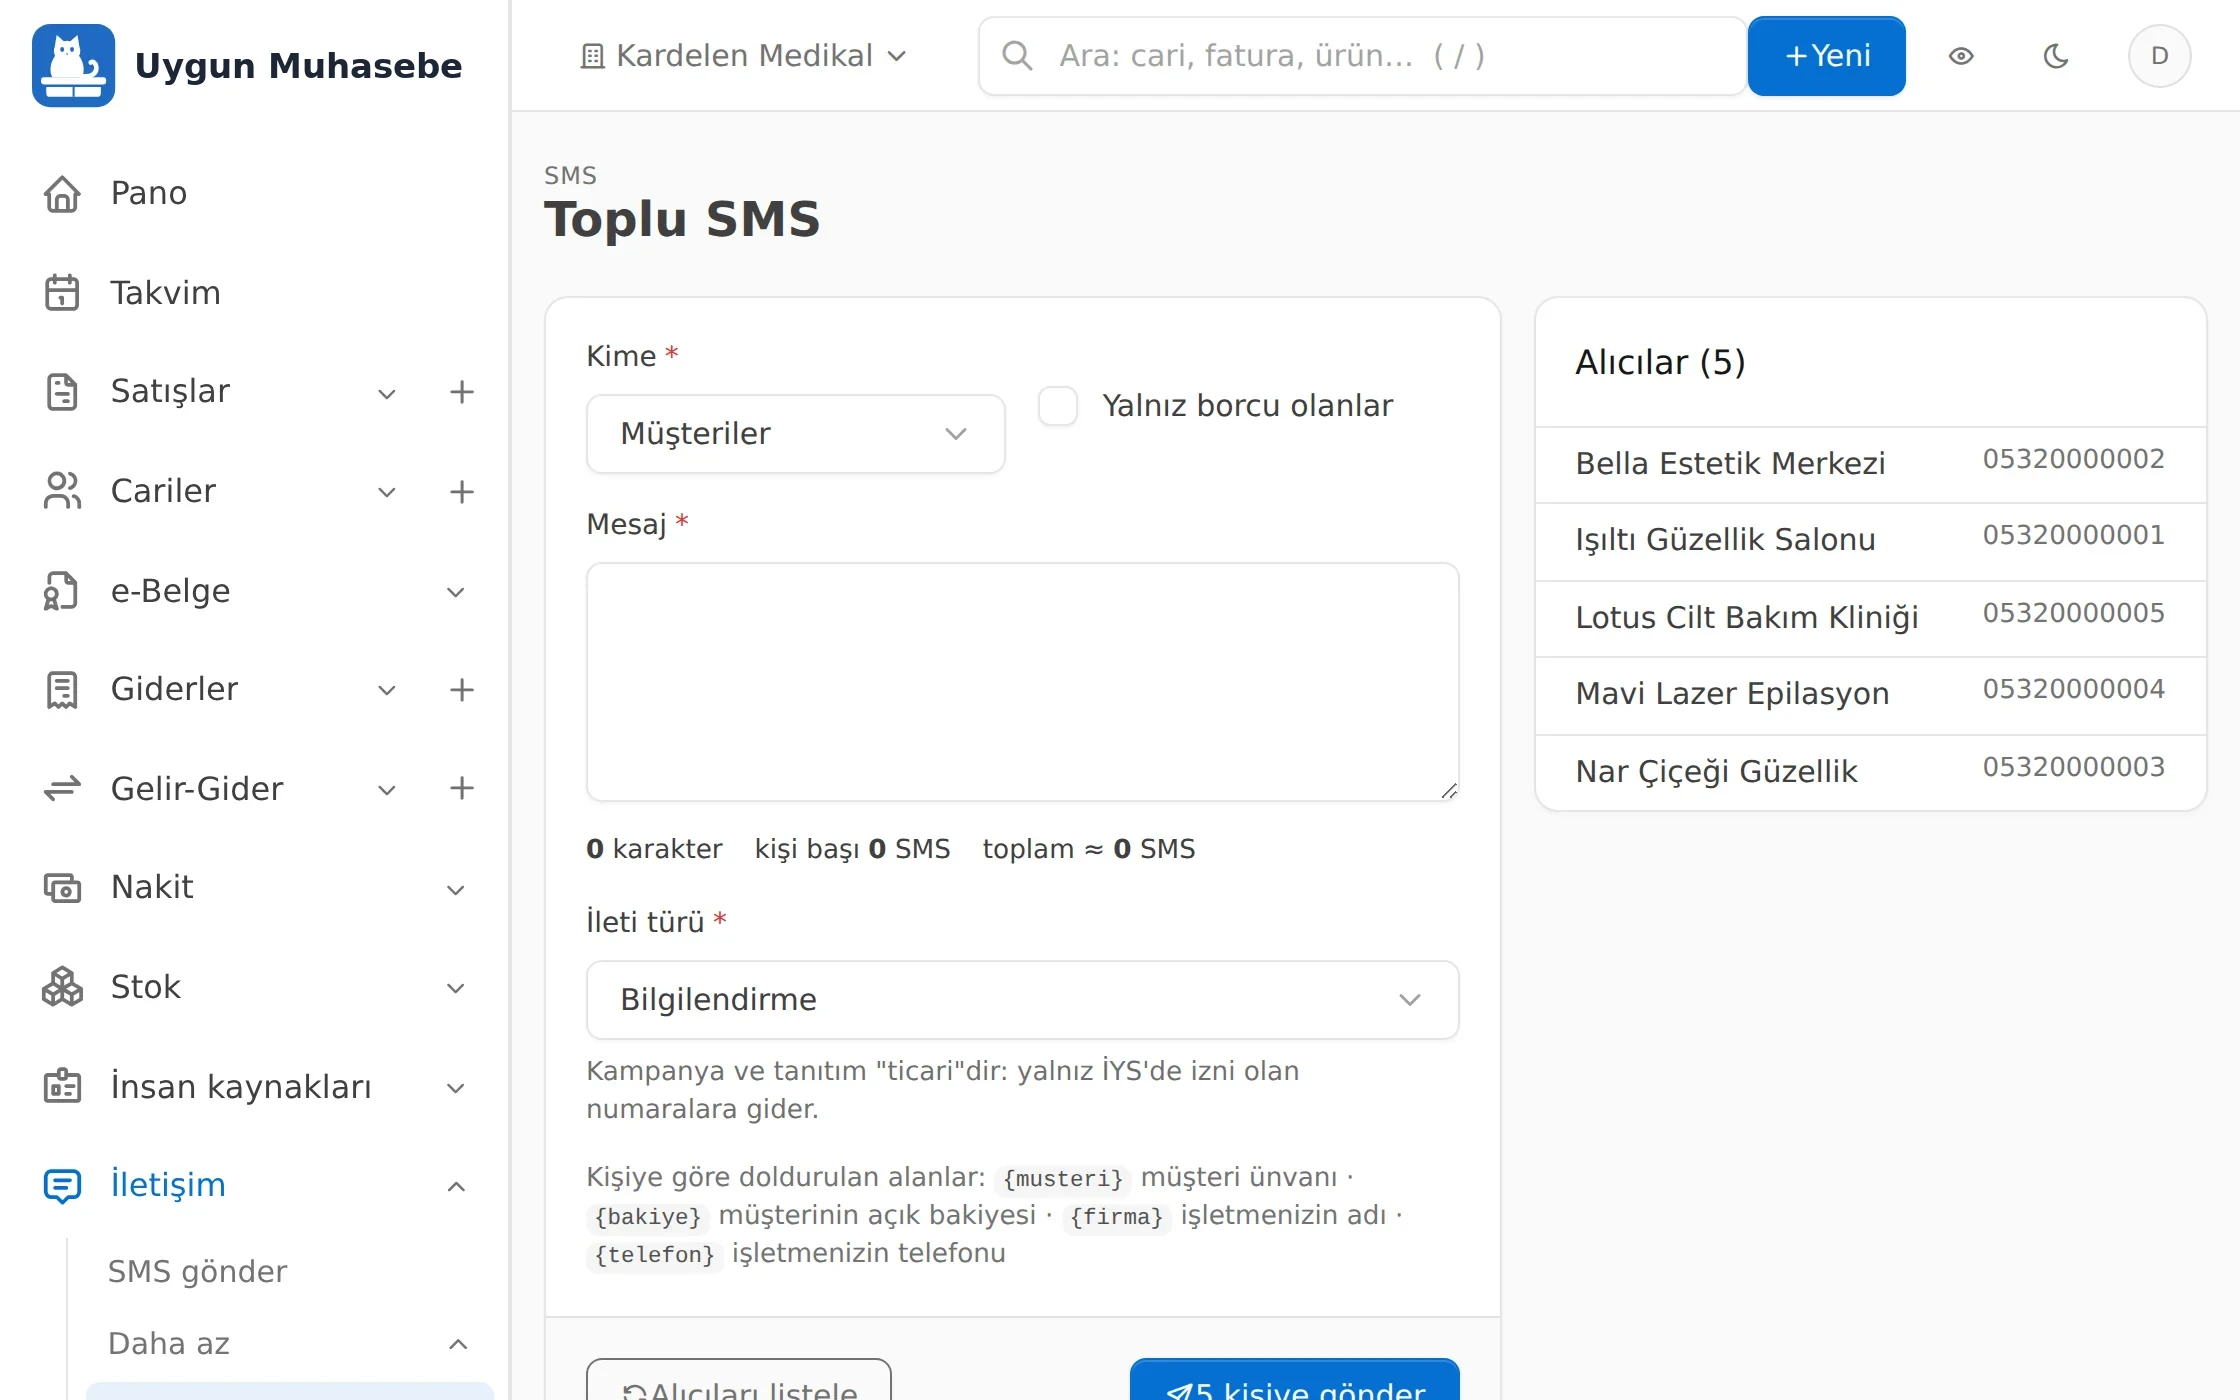Open the Müşteriler recipient dropdown
The image size is (2240, 1400).
[795, 434]
